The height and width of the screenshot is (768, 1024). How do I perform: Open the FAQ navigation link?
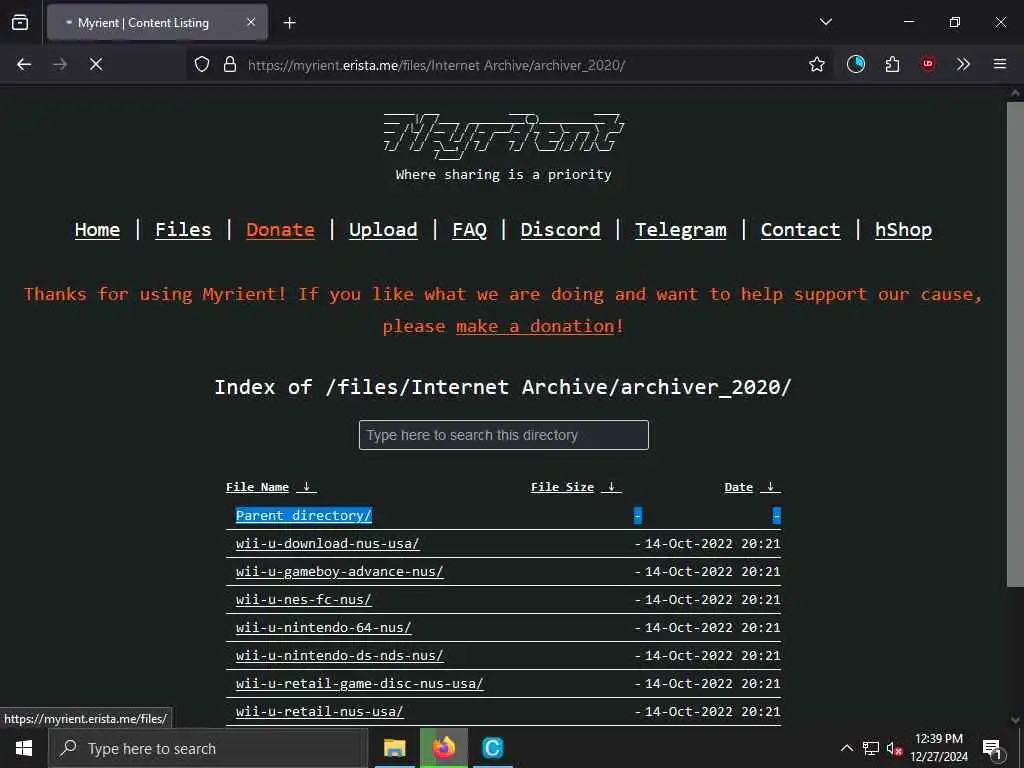pos(470,230)
